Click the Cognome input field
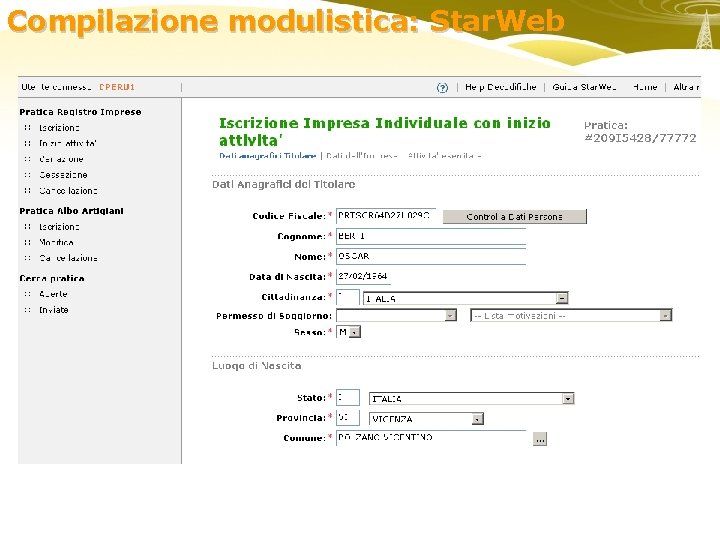 [x=431, y=236]
